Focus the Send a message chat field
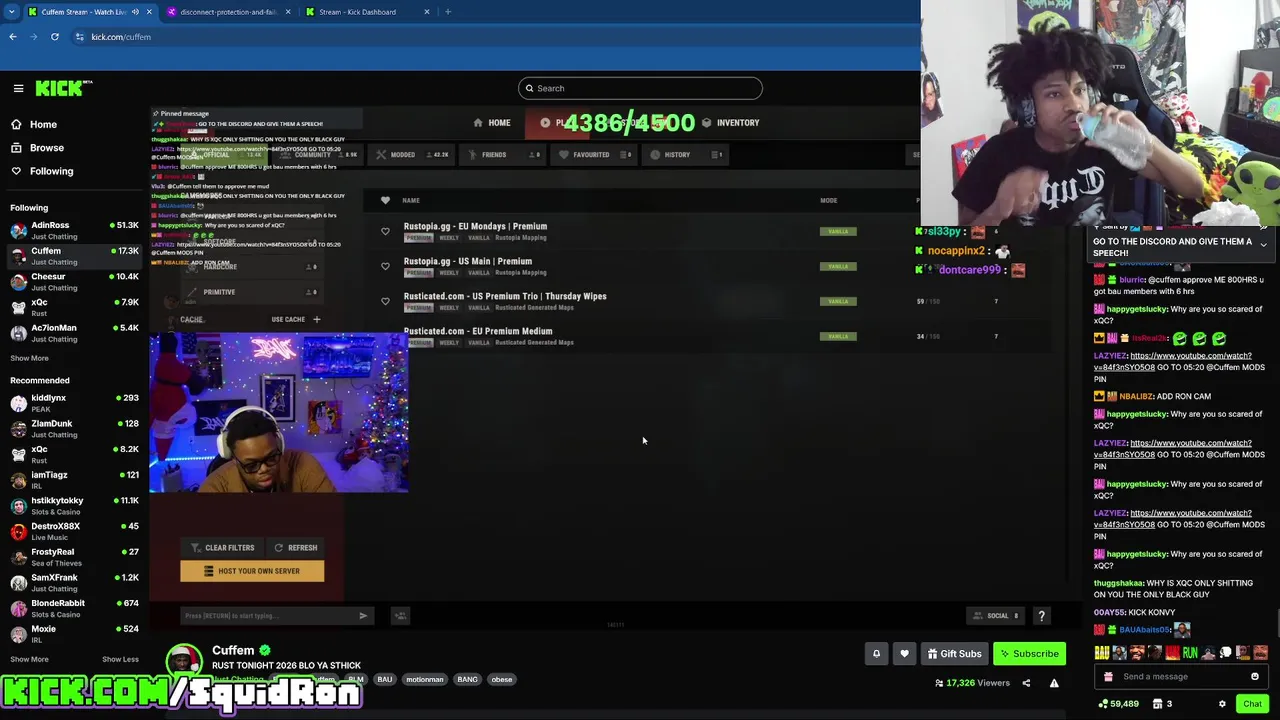The height and width of the screenshot is (720, 1280). pyautogui.click(x=1180, y=677)
